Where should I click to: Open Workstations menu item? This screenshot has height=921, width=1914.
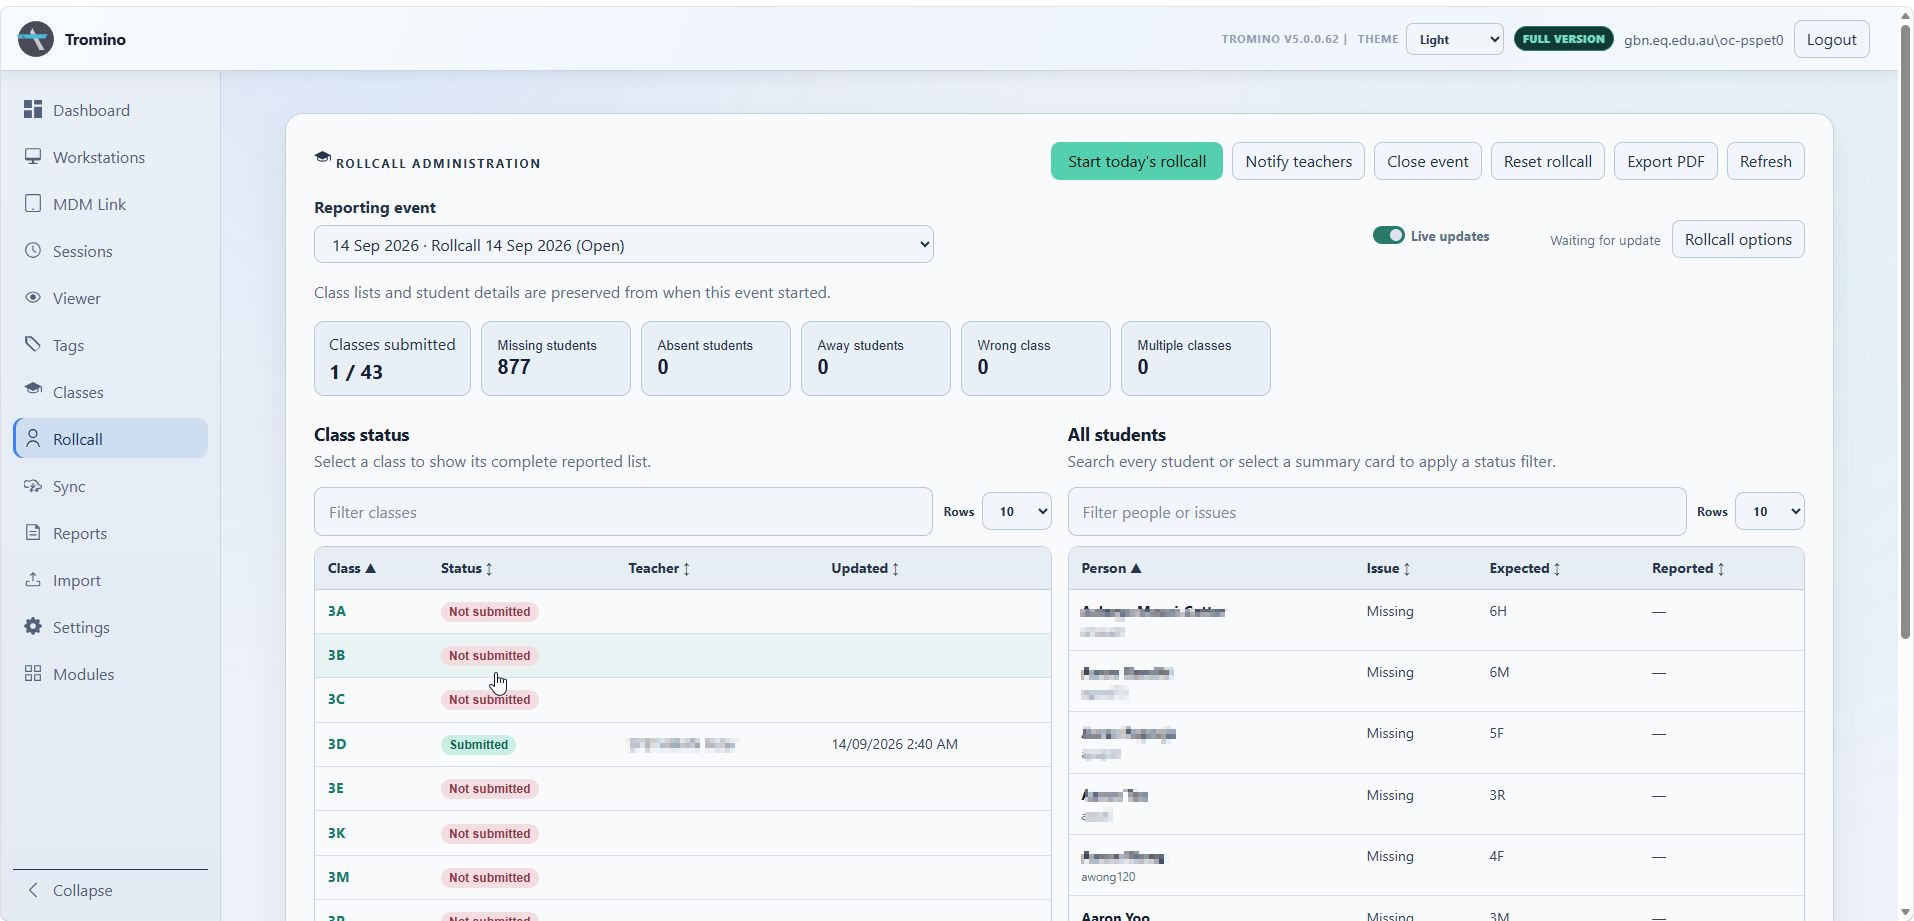(110, 157)
